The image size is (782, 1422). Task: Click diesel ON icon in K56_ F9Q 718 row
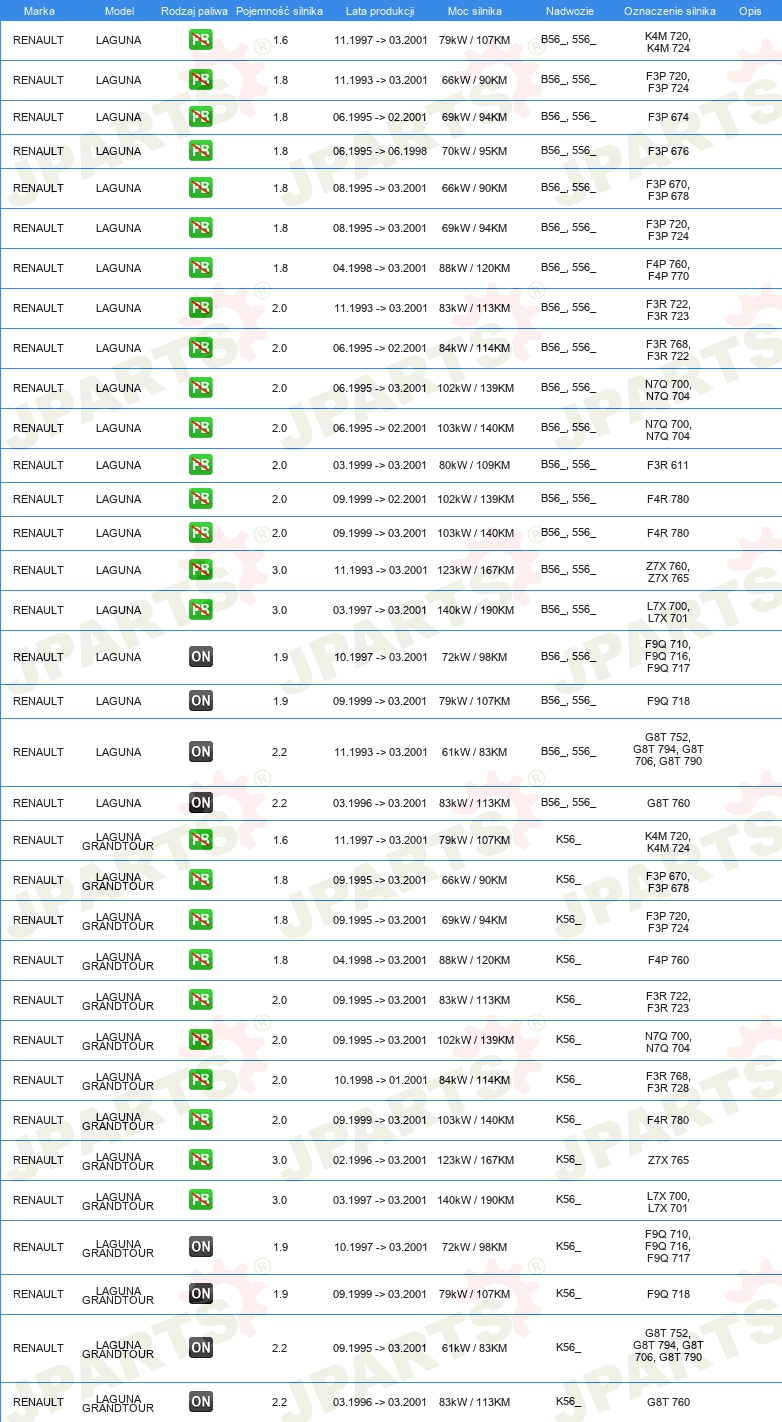pyautogui.click(x=201, y=1294)
